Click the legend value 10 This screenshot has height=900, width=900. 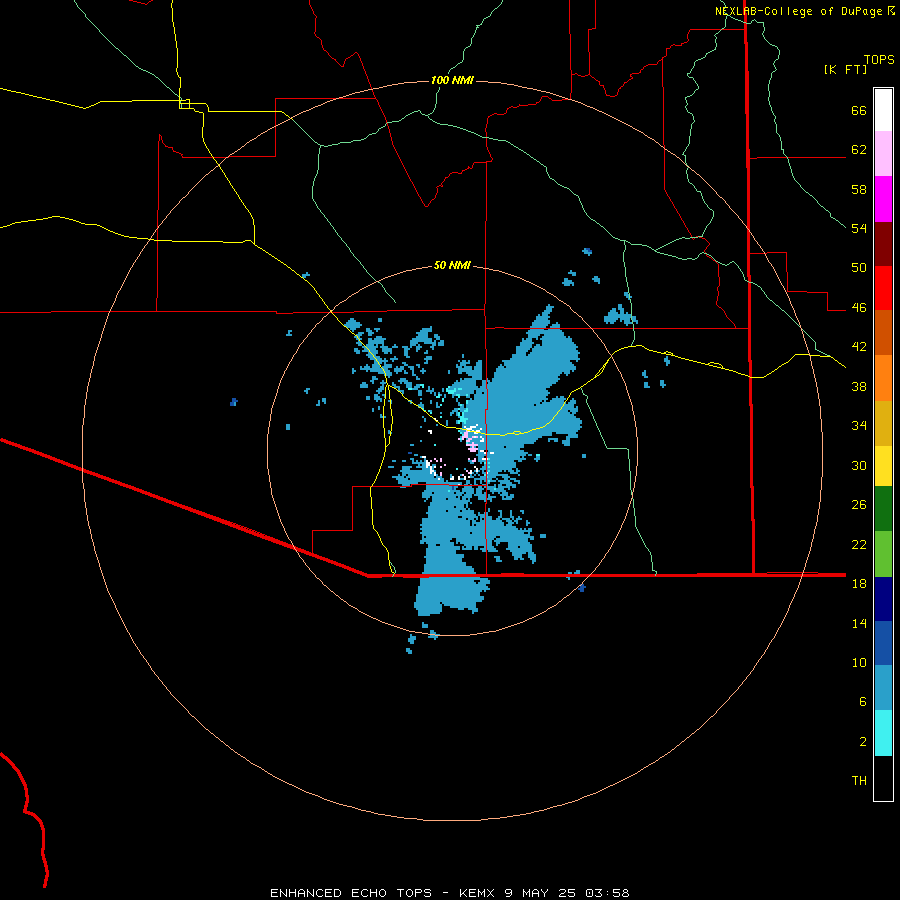coord(859,662)
